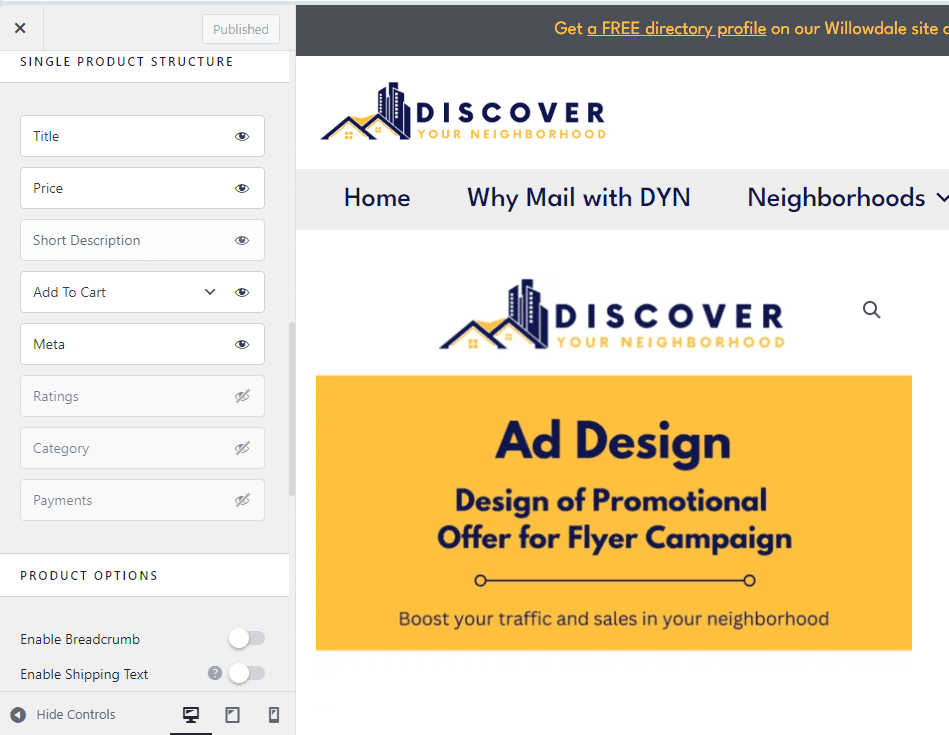Click the Hide Controls arrow icon
Image resolution: width=949 pixels, height=735 pixels.
18,715
